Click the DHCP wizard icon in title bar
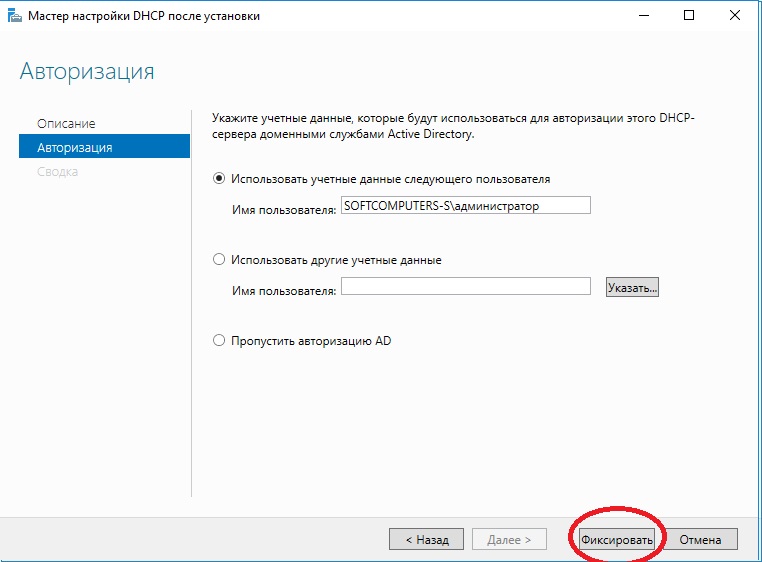762x562 pixels. (15, 16)
